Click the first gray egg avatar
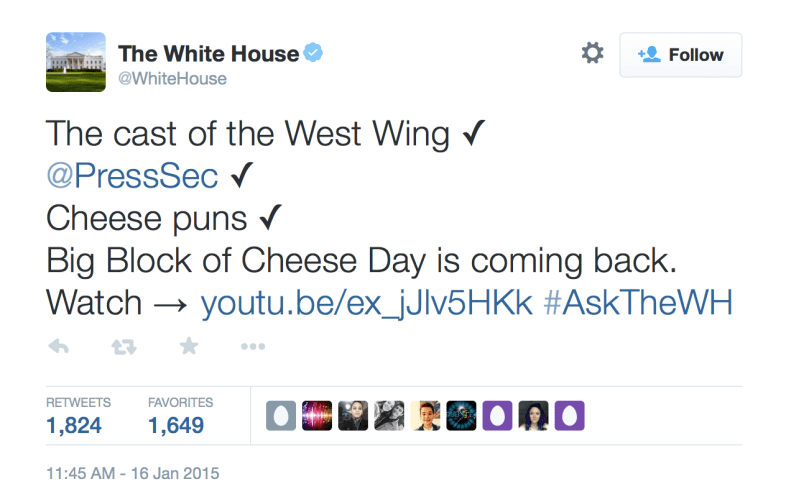786x502 pixels. (281, 416)
